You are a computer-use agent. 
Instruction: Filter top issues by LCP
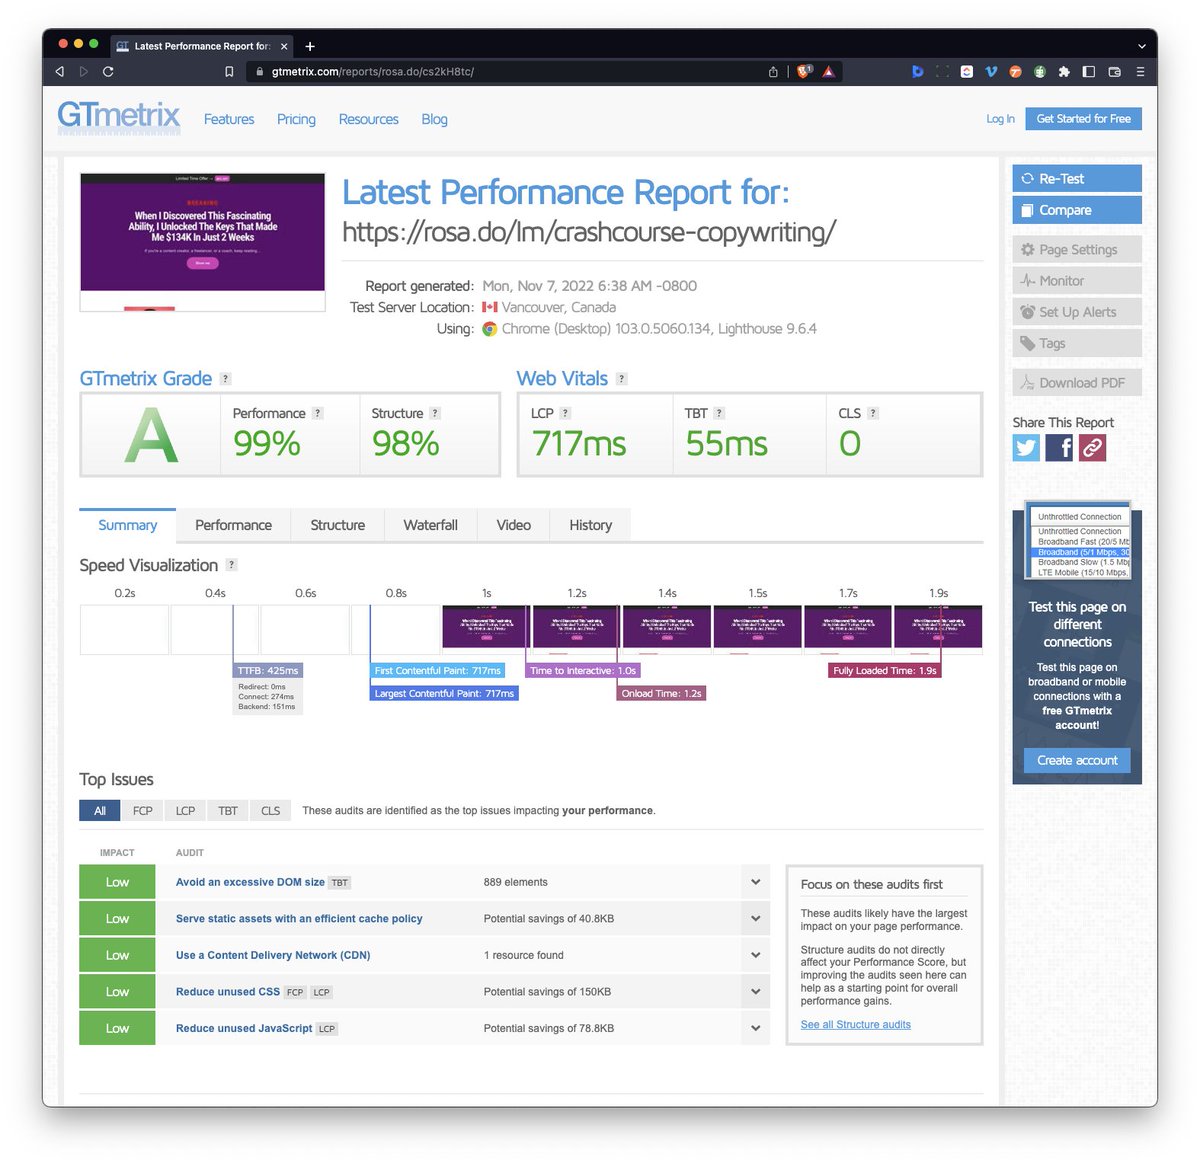click(185, 810)
